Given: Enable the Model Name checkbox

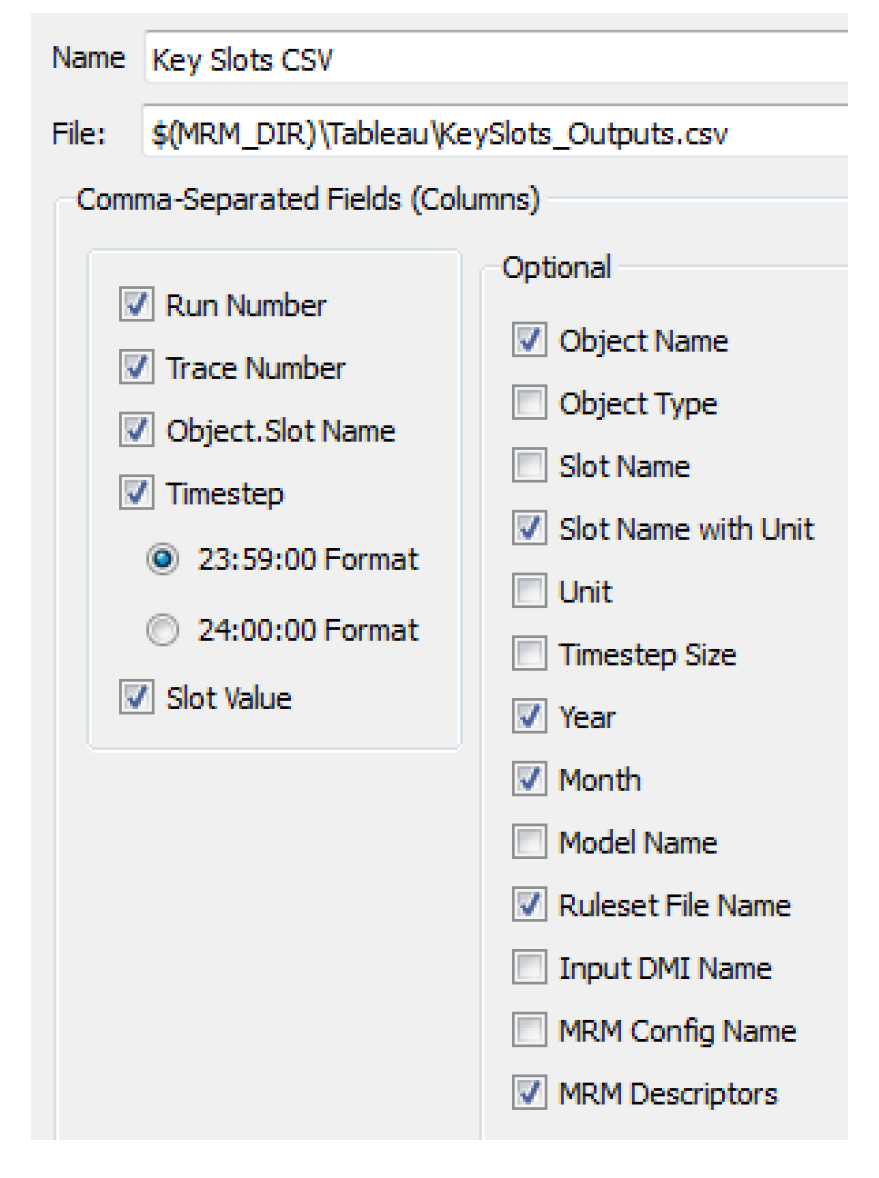Looking at the screenshot, I should click(529, 843).
